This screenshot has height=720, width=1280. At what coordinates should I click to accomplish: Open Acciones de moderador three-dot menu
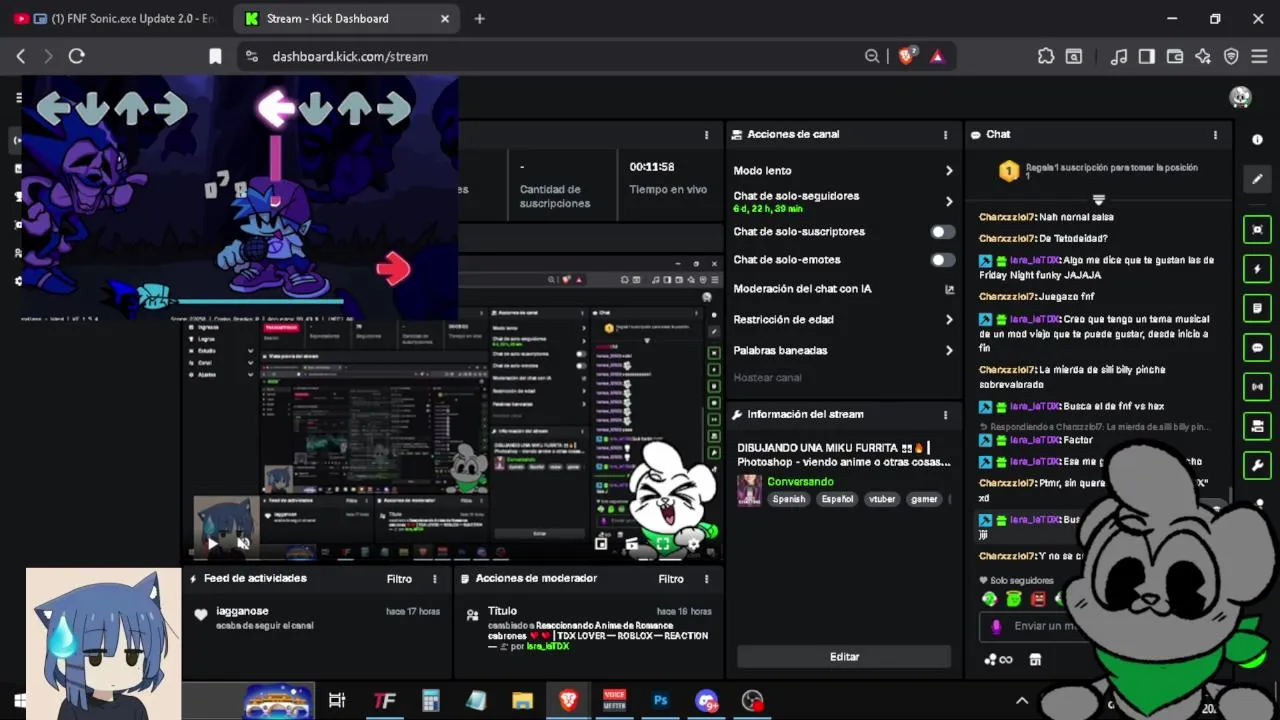706,579
